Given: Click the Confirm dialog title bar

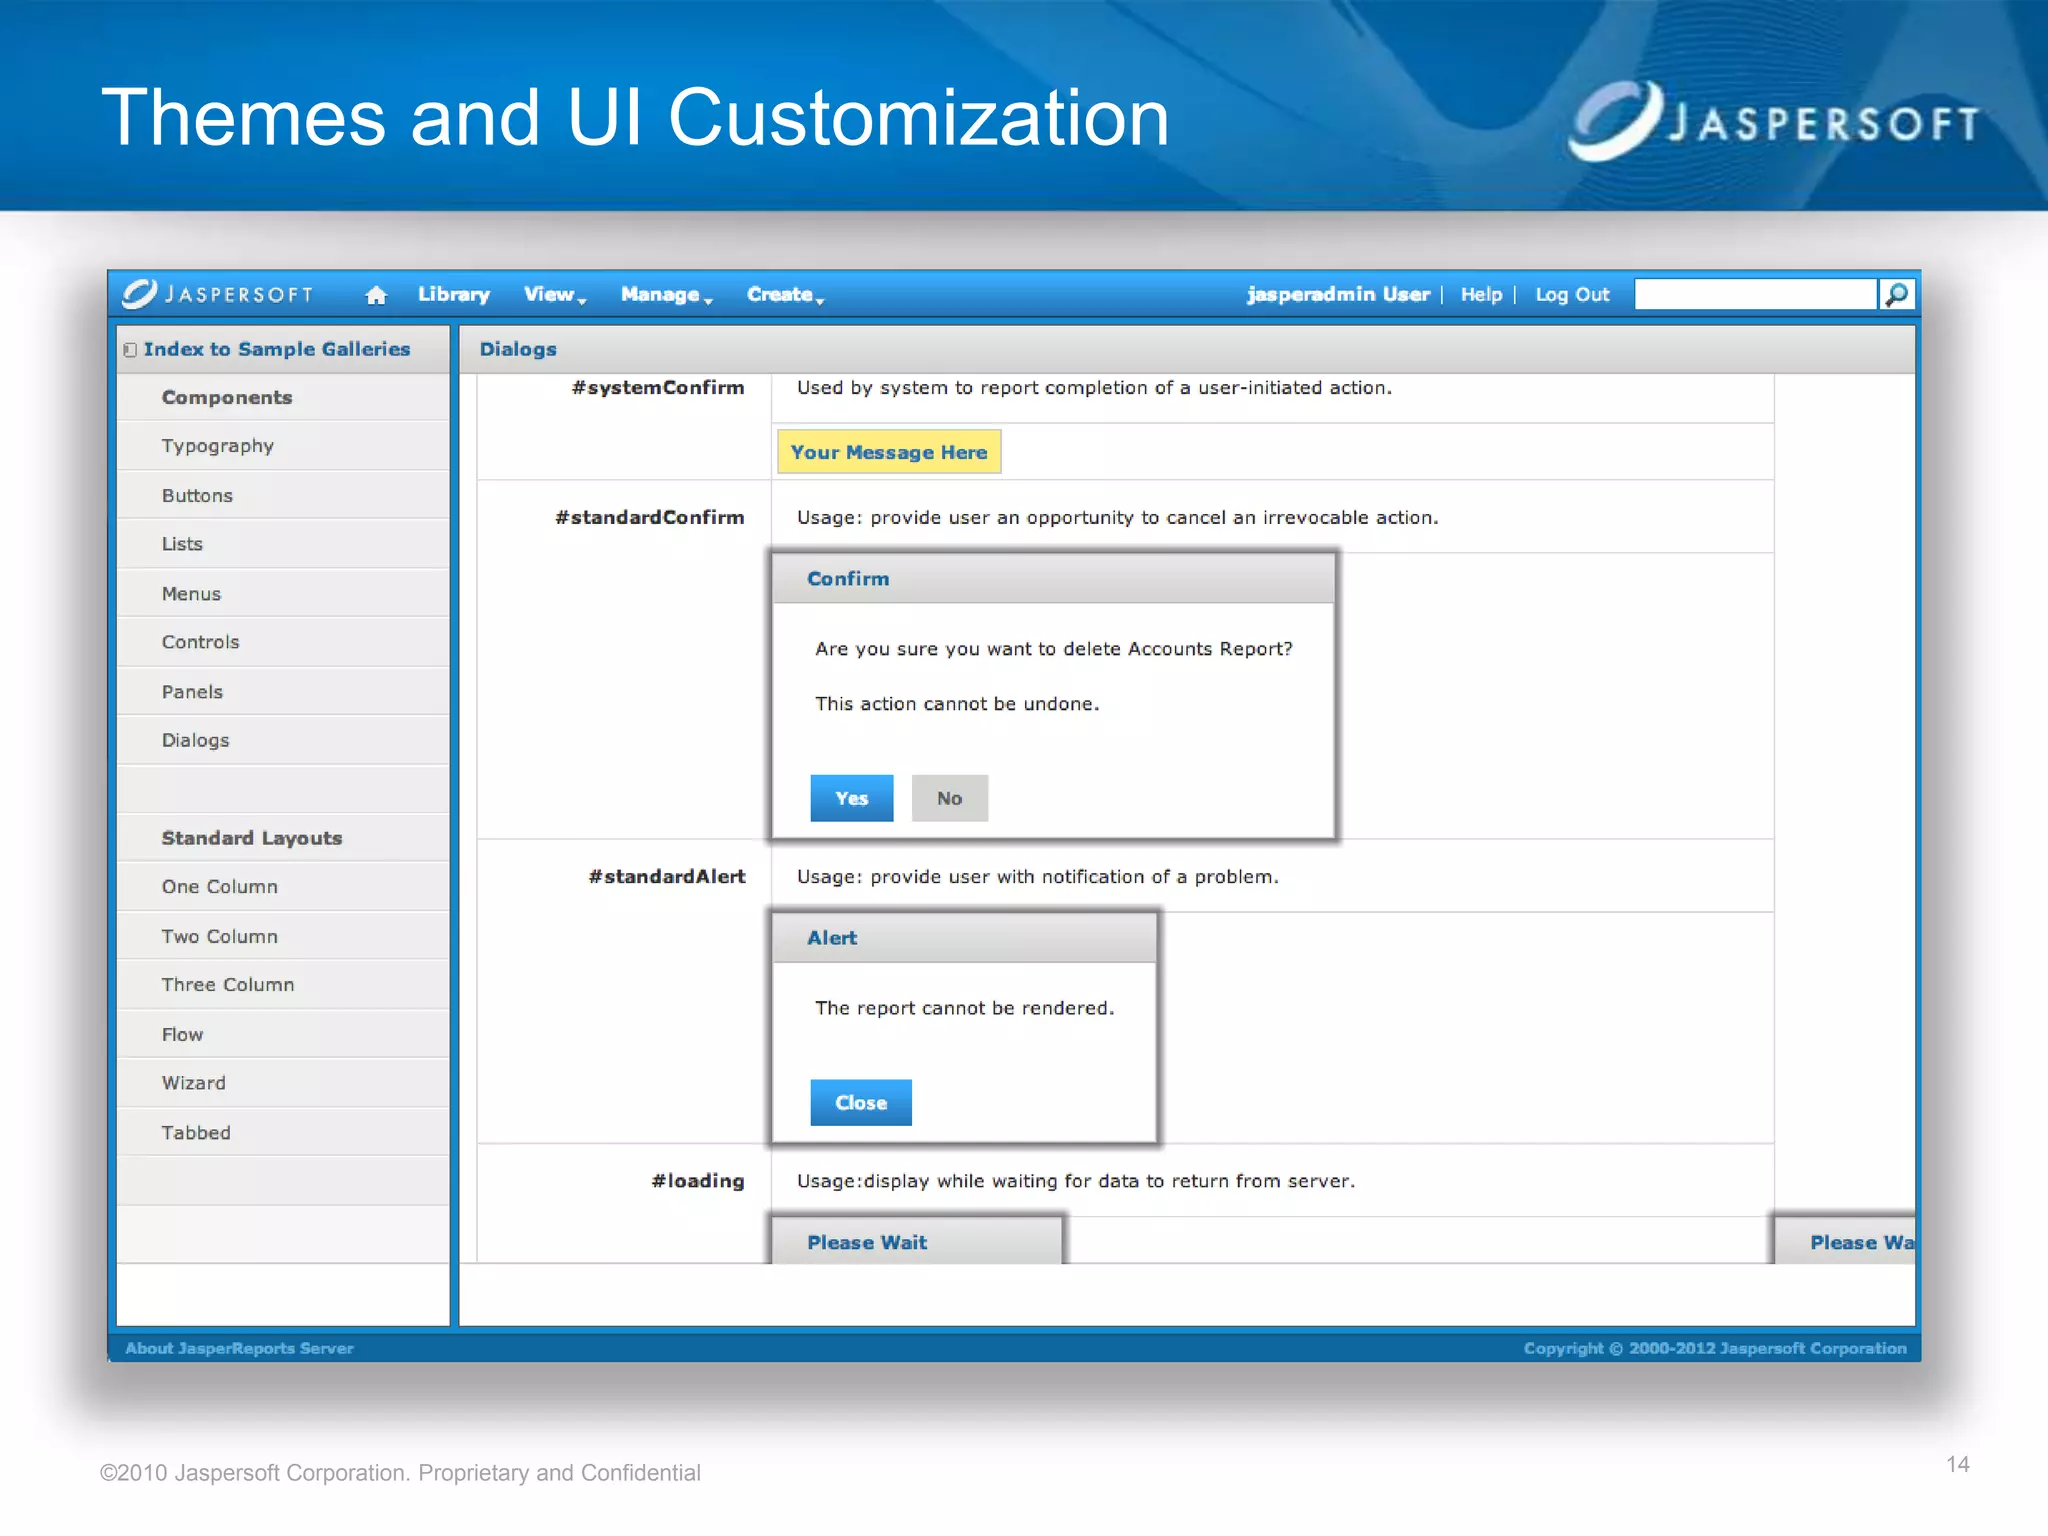Looking at the screenshot, I should pos(1054,579).
